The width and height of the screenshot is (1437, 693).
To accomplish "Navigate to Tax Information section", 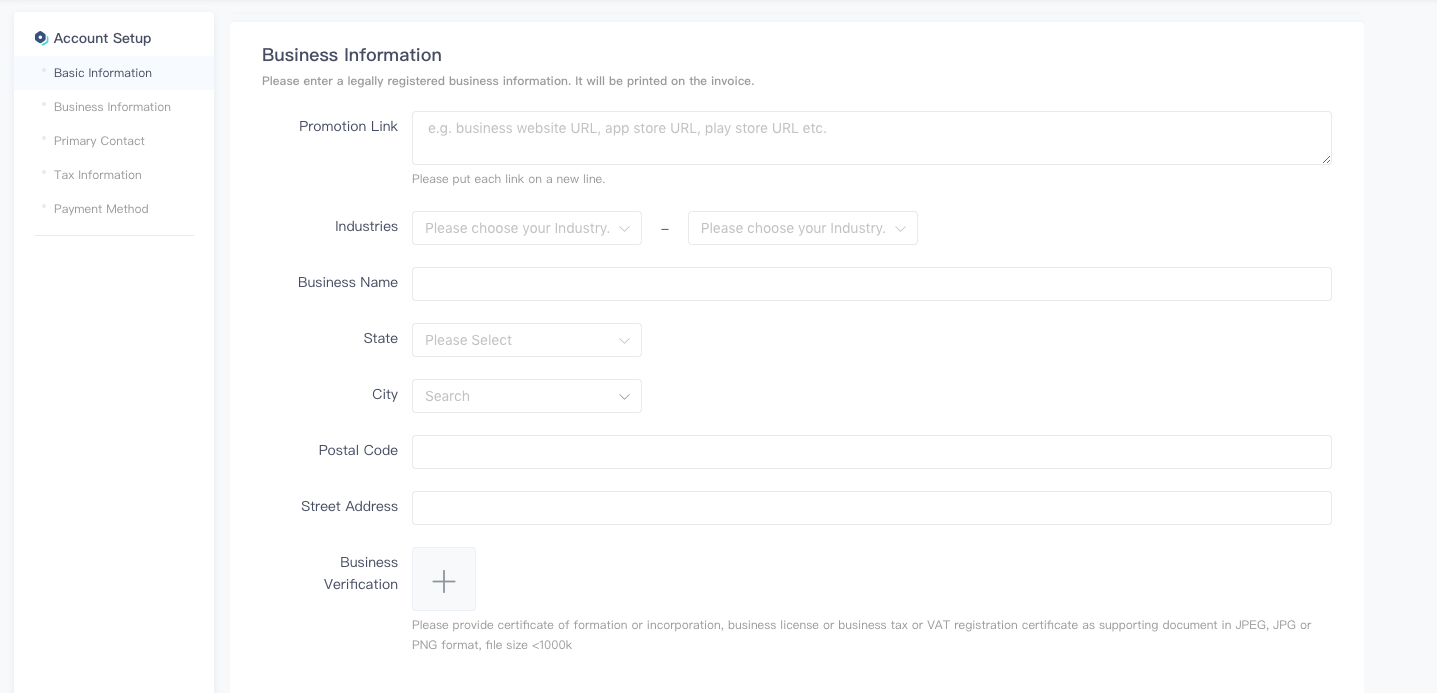I will [x=98, y=175].
